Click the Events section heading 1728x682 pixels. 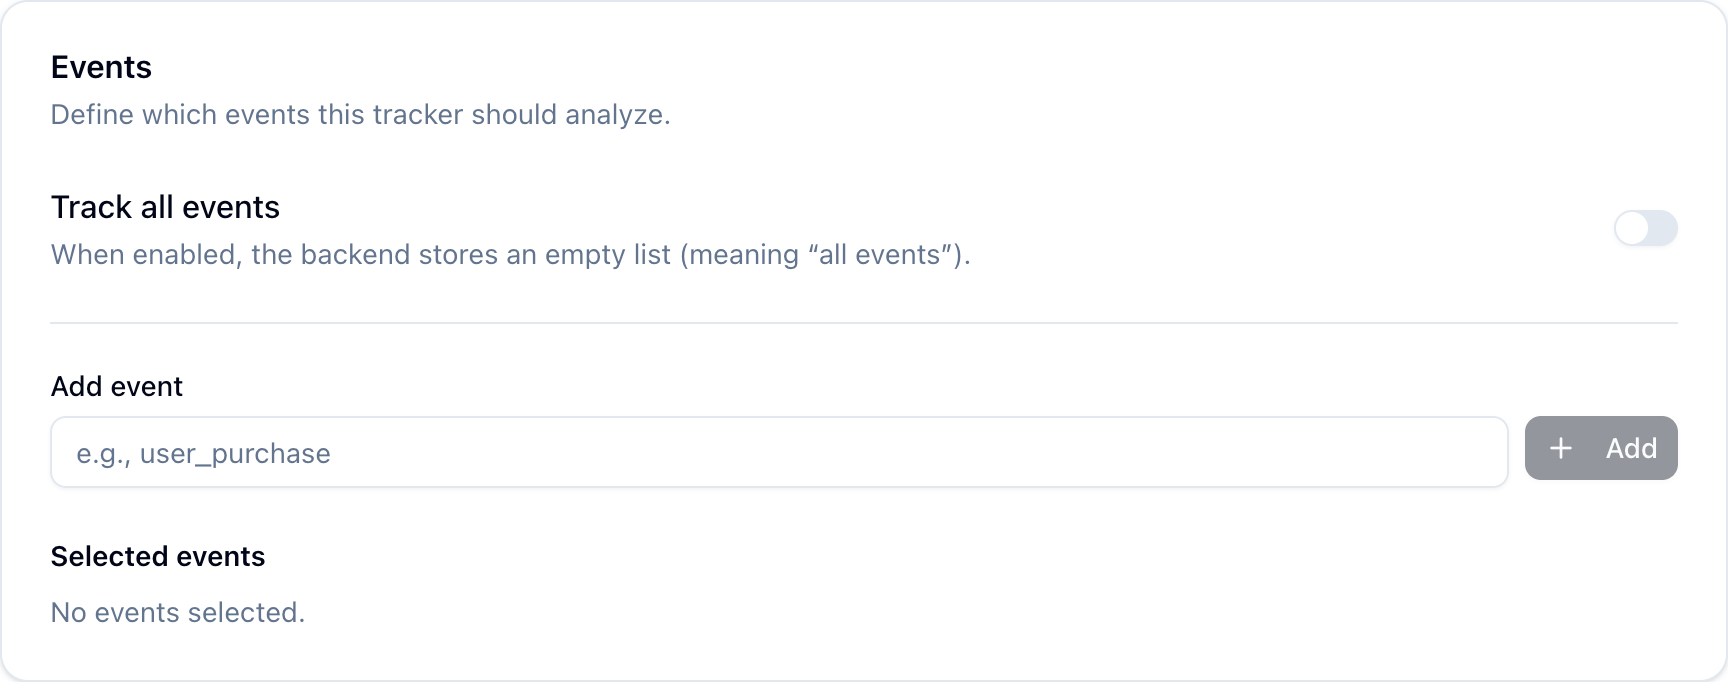[101, 67]
